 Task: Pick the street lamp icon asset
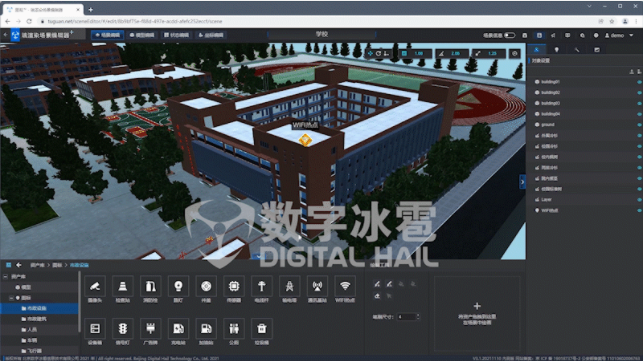tap(178, 286)
